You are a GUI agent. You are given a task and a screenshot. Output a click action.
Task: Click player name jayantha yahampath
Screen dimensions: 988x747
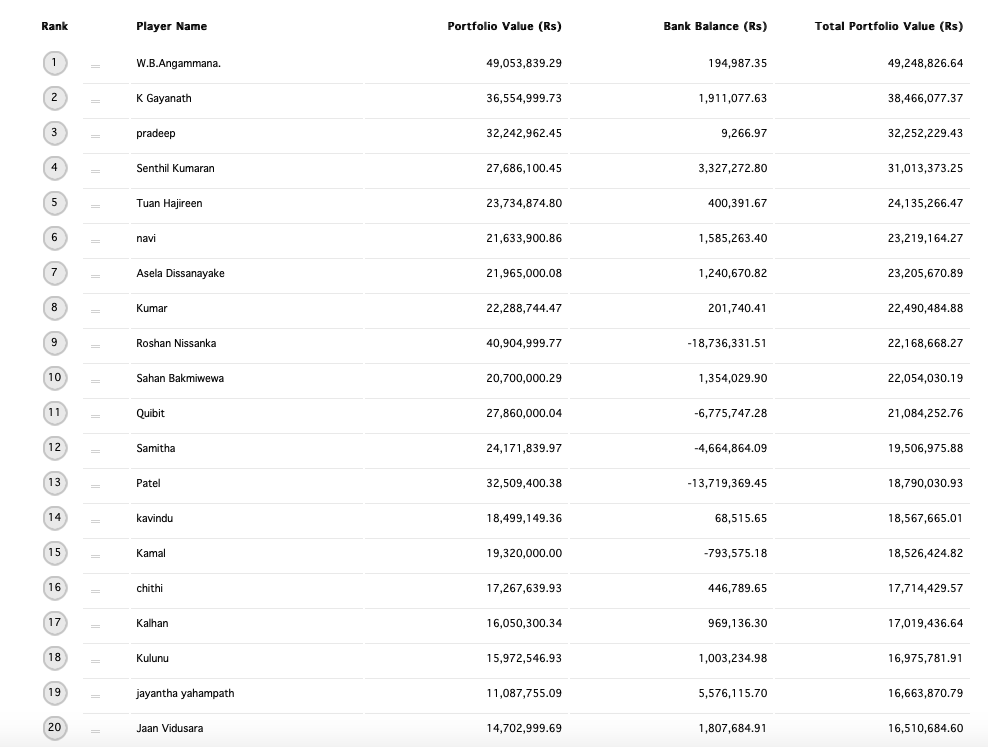point(185,693)
